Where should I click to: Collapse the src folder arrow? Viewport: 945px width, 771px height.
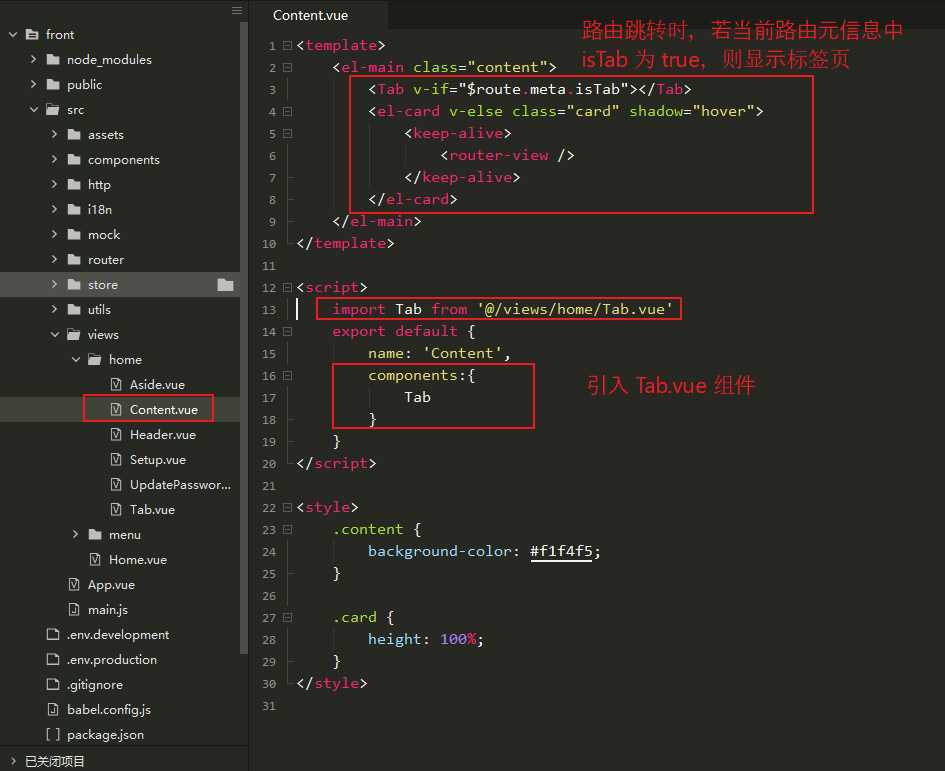pyautogui.click(x=34, y=109)
